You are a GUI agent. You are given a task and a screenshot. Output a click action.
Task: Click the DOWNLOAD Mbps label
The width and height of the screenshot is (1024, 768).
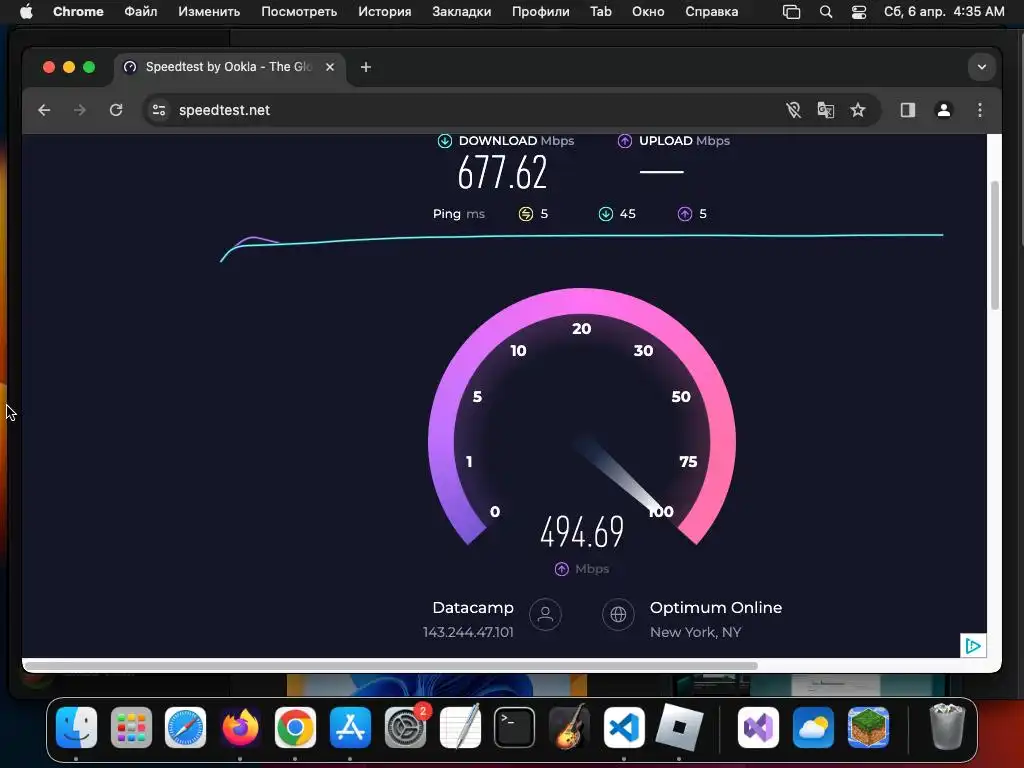516,141
